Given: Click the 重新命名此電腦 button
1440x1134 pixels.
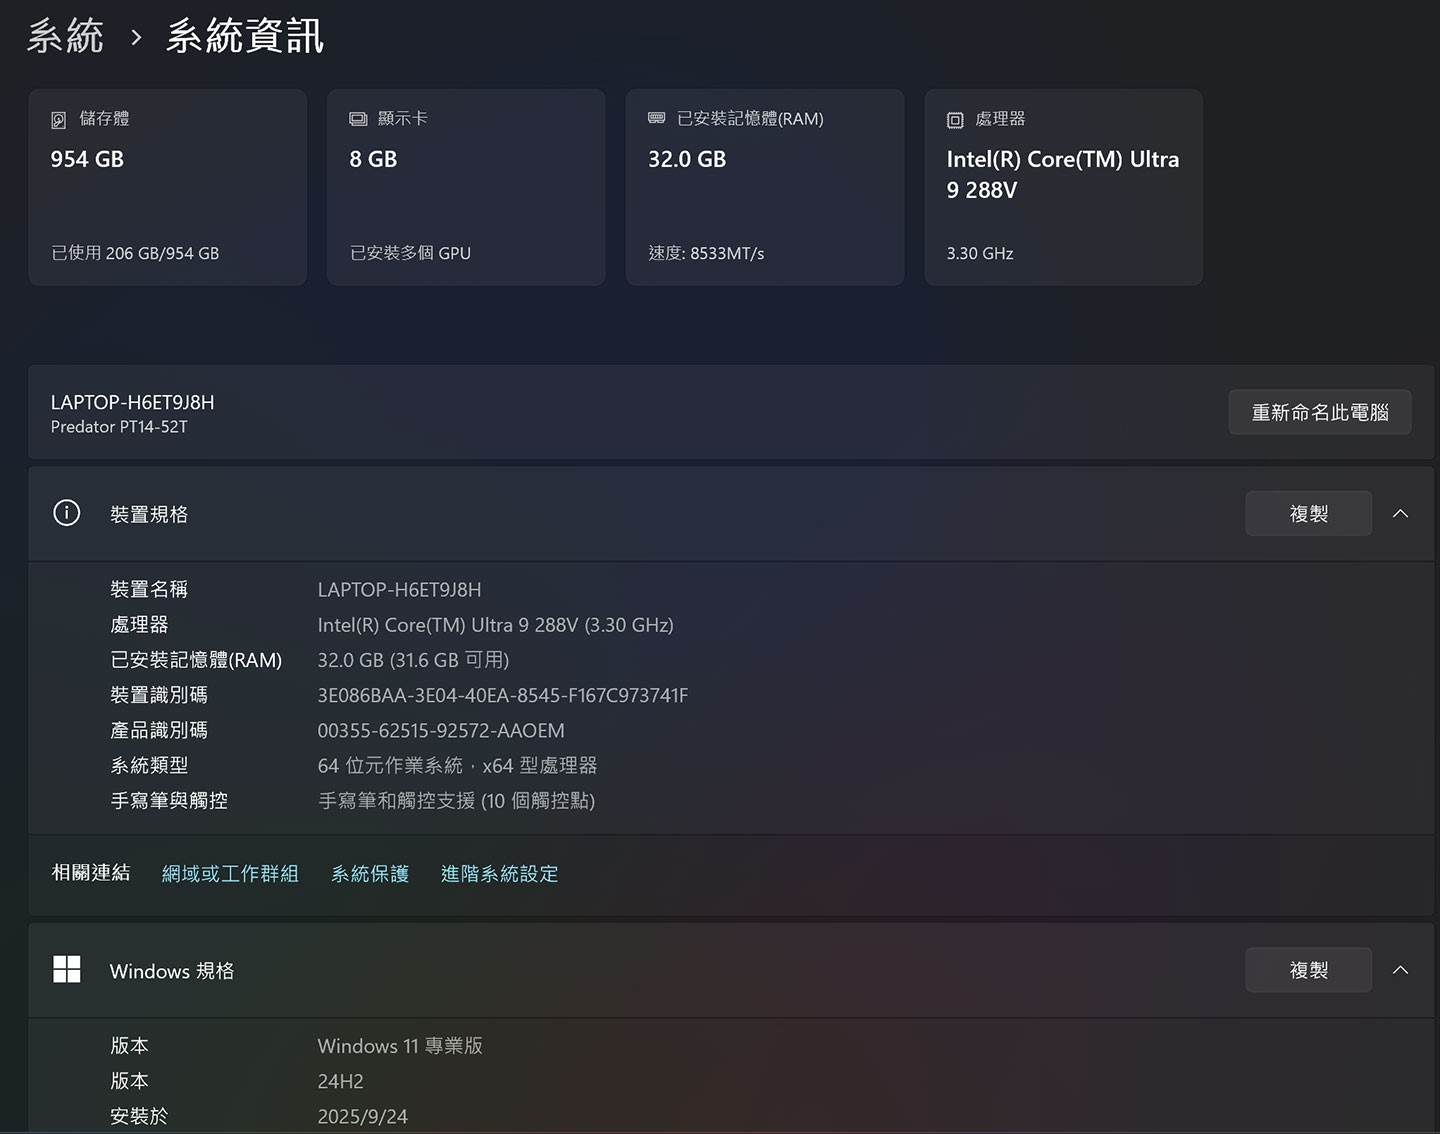Looking at the screenshot, I should pyautogui.click(x=1320, y=412).
